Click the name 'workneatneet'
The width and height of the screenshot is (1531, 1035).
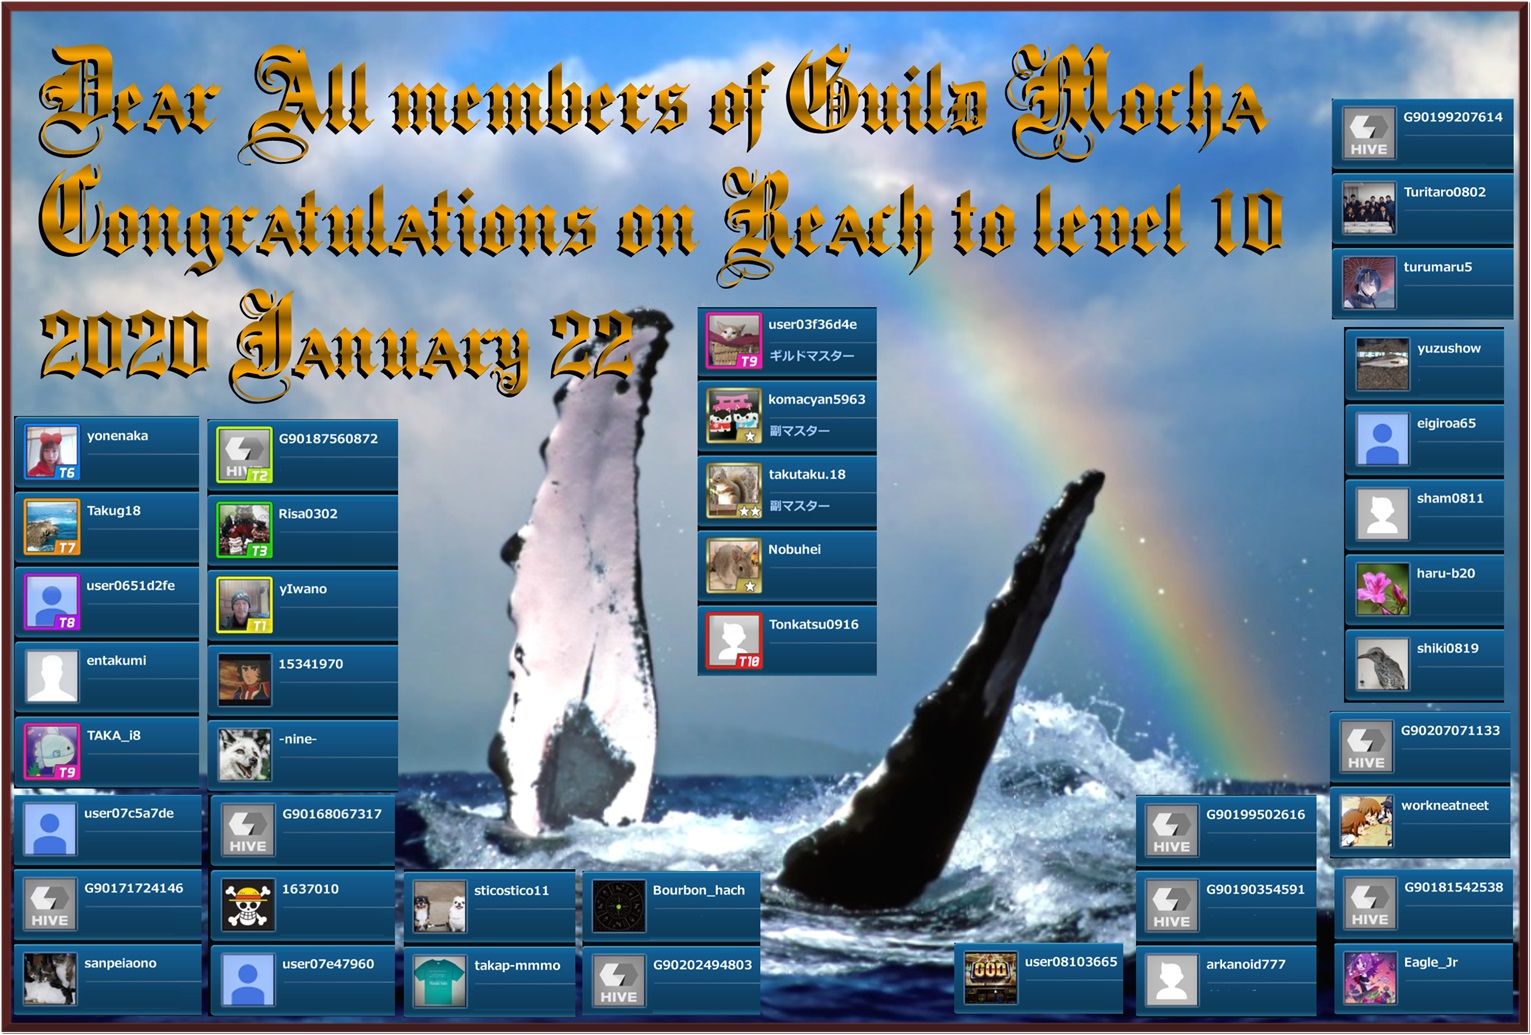(x=1444, y=805)
